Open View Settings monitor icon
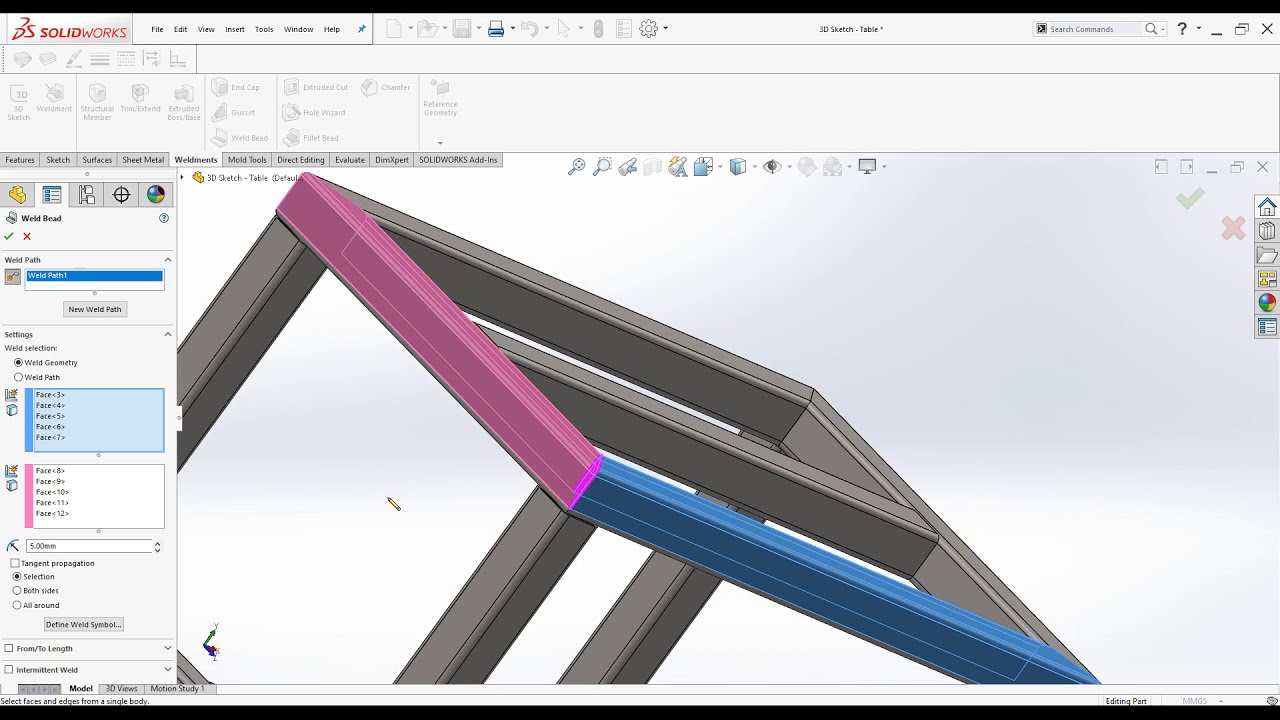The width and height of the screenshot is (1280, 720). [x=867, y=167]
